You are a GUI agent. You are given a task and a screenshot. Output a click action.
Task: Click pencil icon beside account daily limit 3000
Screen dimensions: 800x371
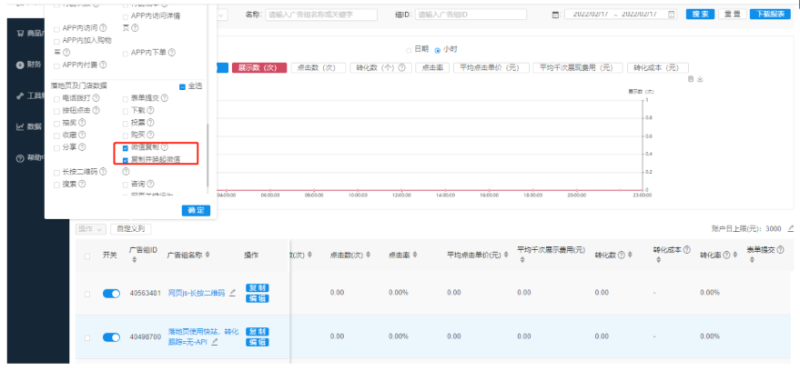791,228
